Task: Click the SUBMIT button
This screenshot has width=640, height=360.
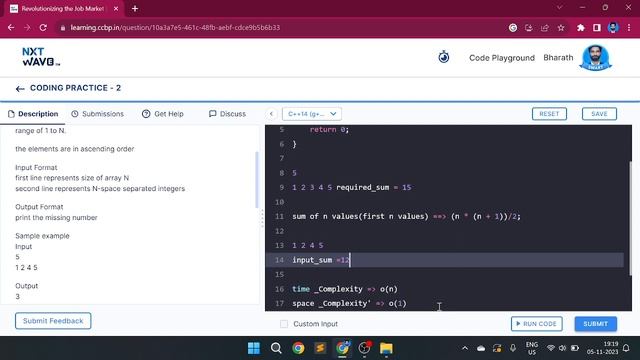Action: [x=596, y=324]
